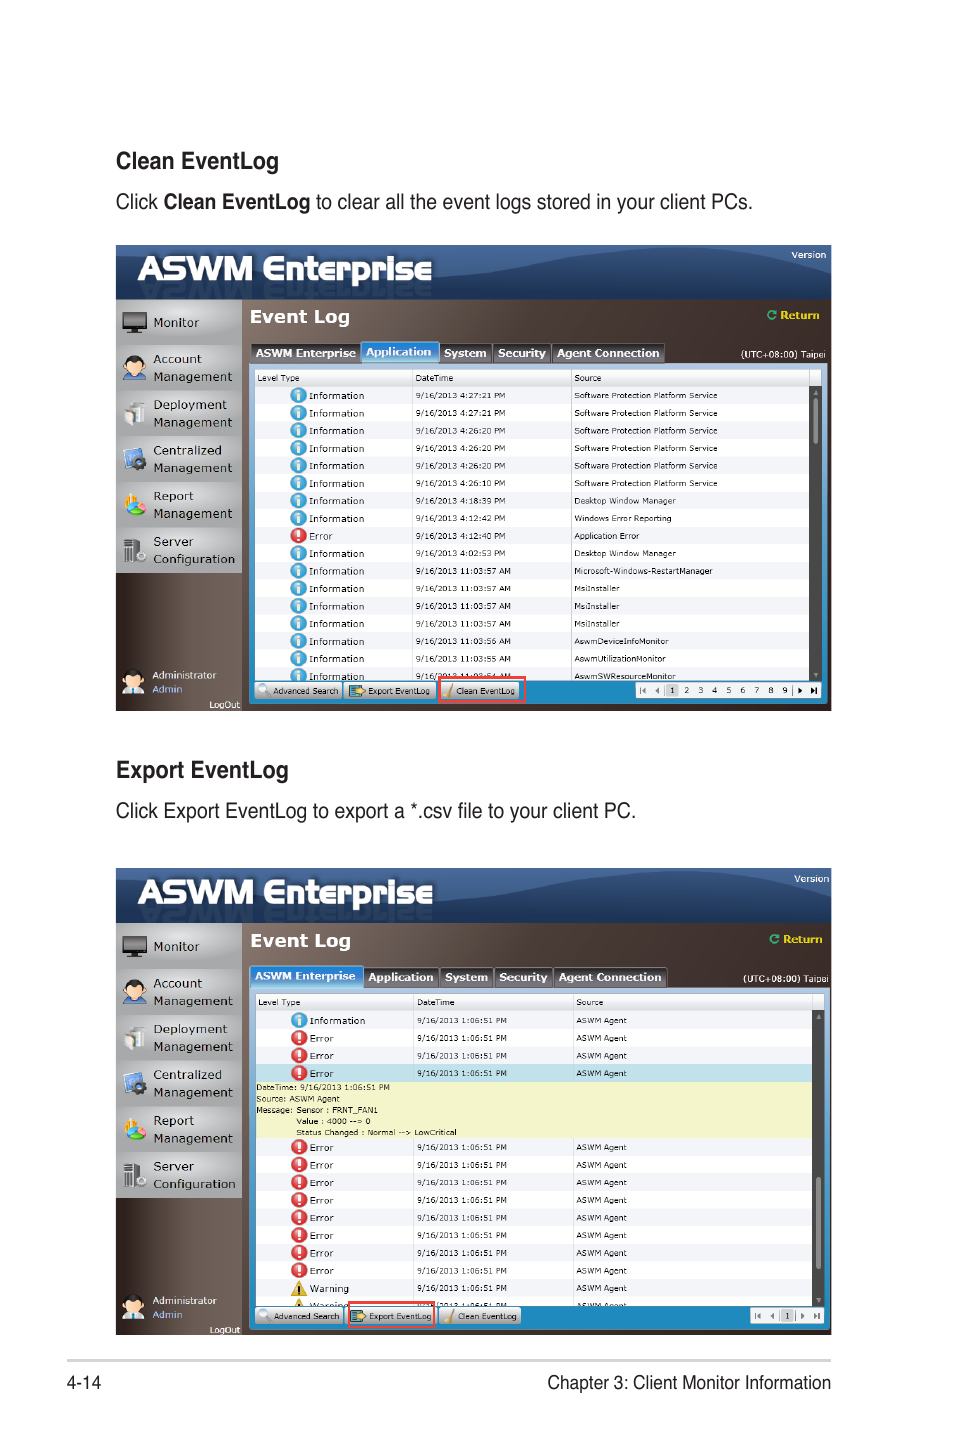The width and height of the screenshot is (954, 1438).
Task: Go to first page in lower screenshot pager
Action: click(758, 1315)
